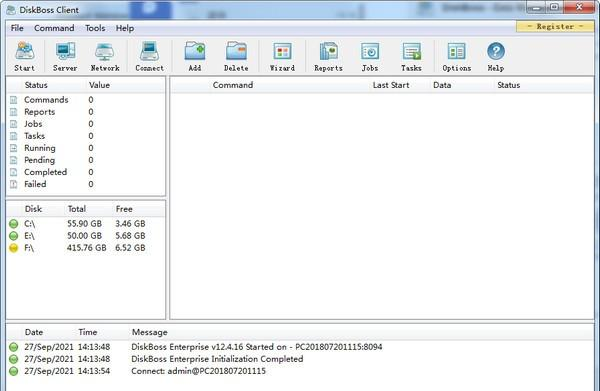This screenshot has height=391, width=600.
Task: Select the 'C:\' disk entry
Action: click(x=29, y=224)
